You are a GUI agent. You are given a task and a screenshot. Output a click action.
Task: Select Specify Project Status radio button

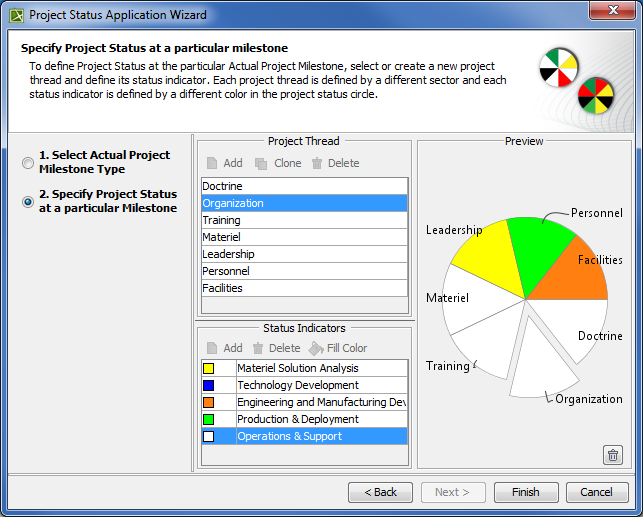click(28, 202)
